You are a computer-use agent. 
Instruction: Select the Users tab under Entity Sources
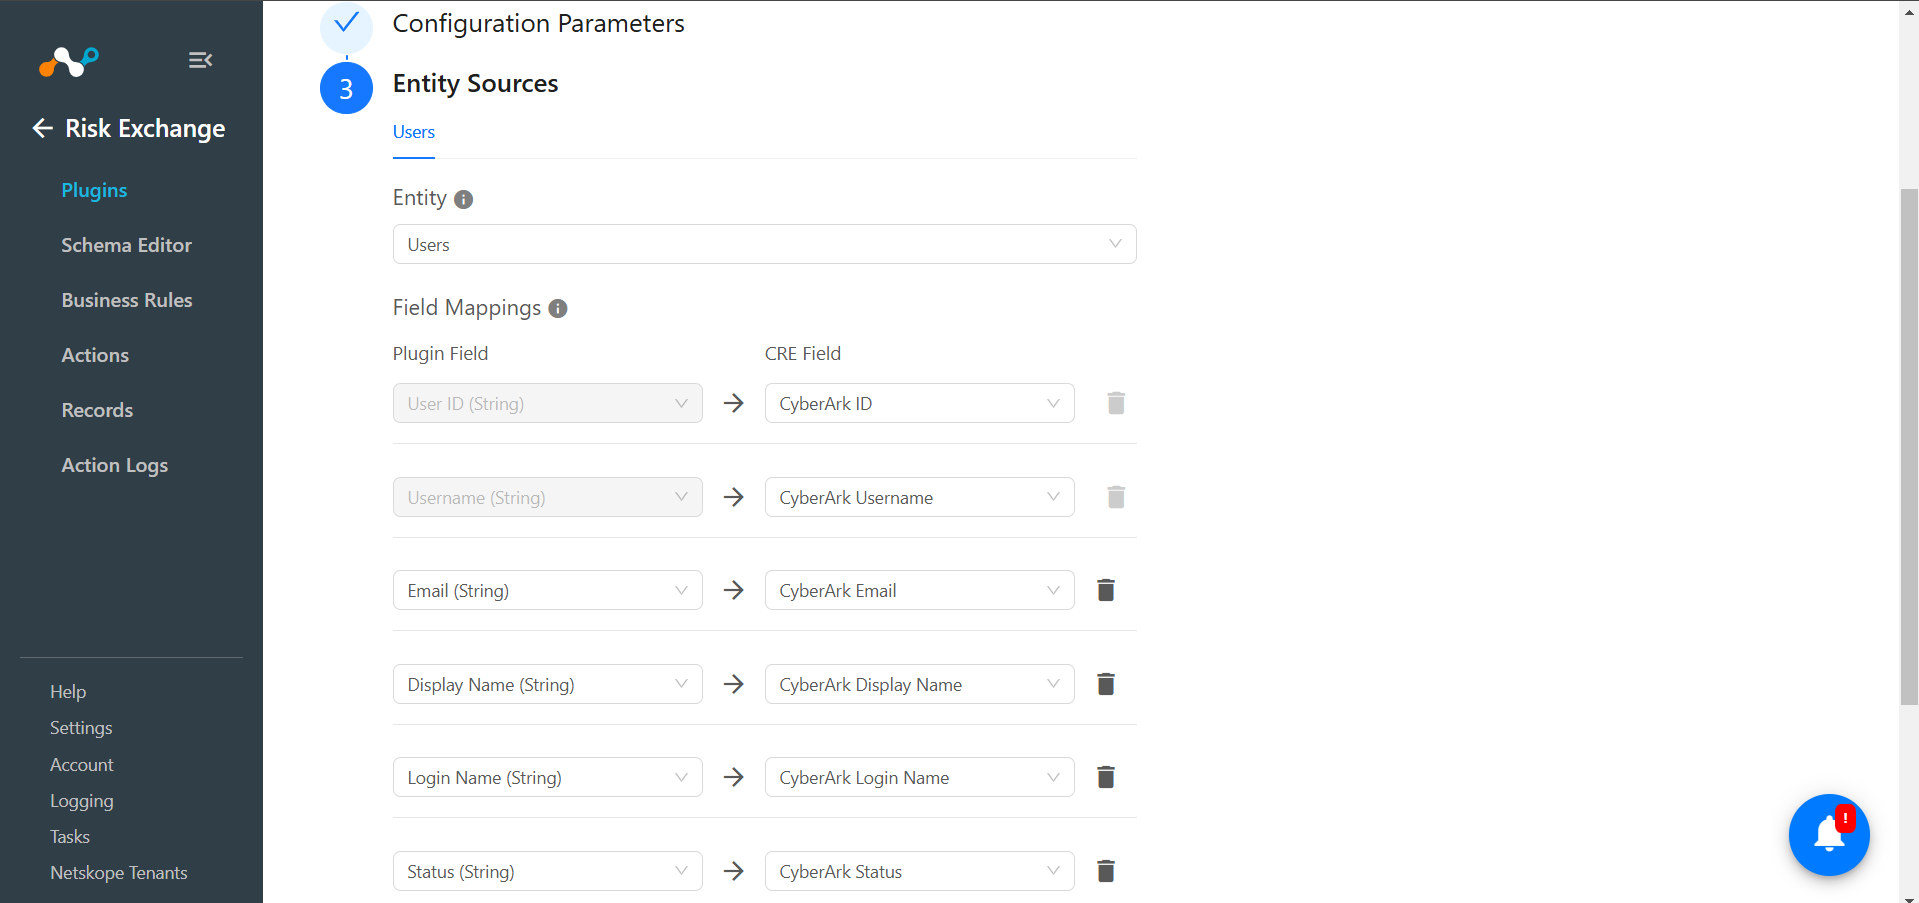pos(413,132)
